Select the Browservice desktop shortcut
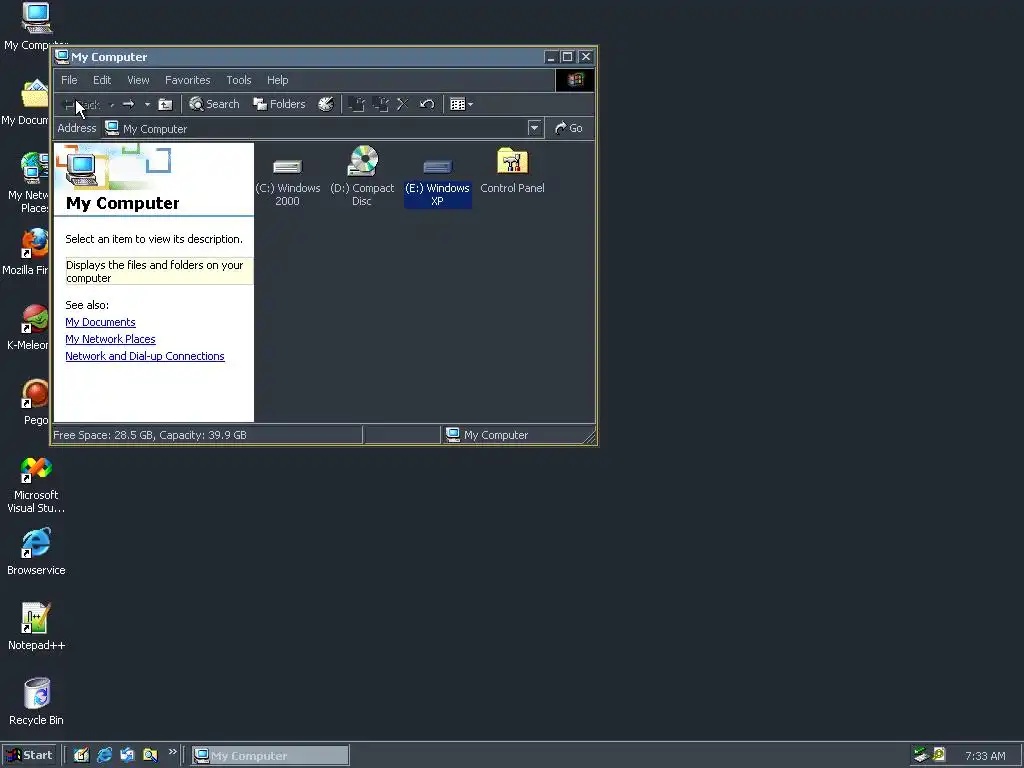This screenshot has height=768, width=1024. (36, 552)
